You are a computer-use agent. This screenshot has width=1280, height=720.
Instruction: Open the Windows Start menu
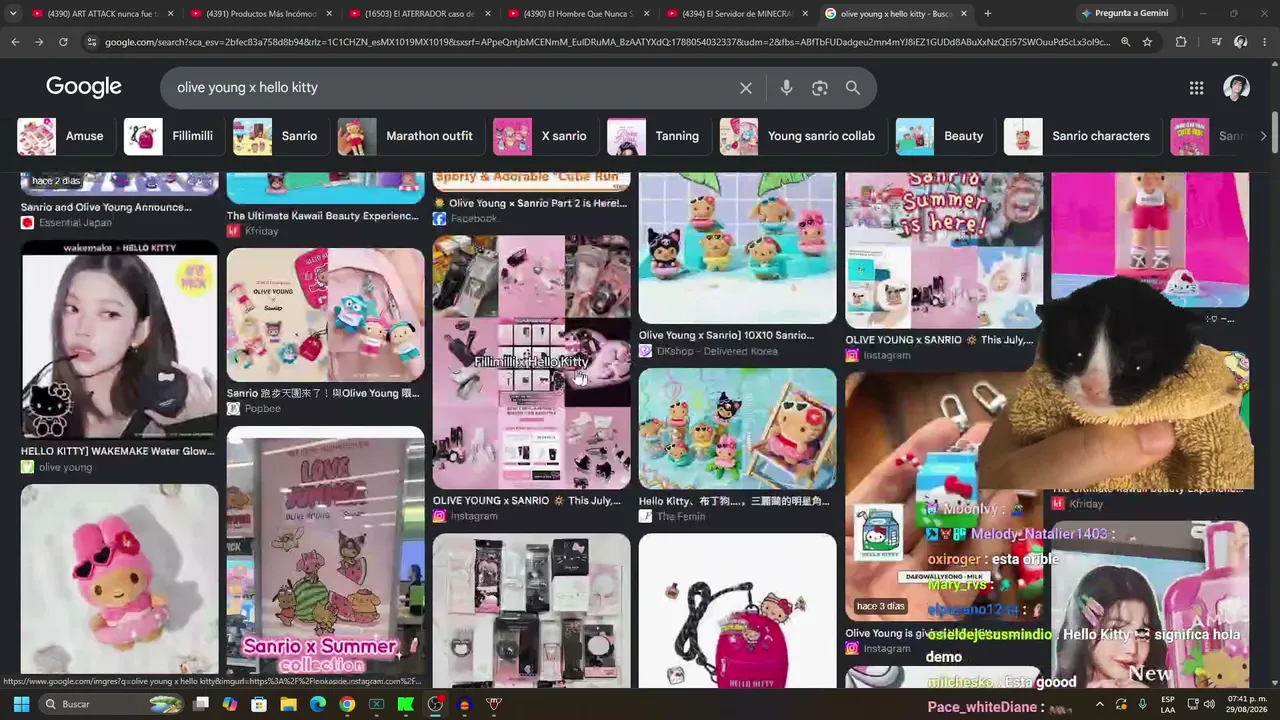pos(21,704)
